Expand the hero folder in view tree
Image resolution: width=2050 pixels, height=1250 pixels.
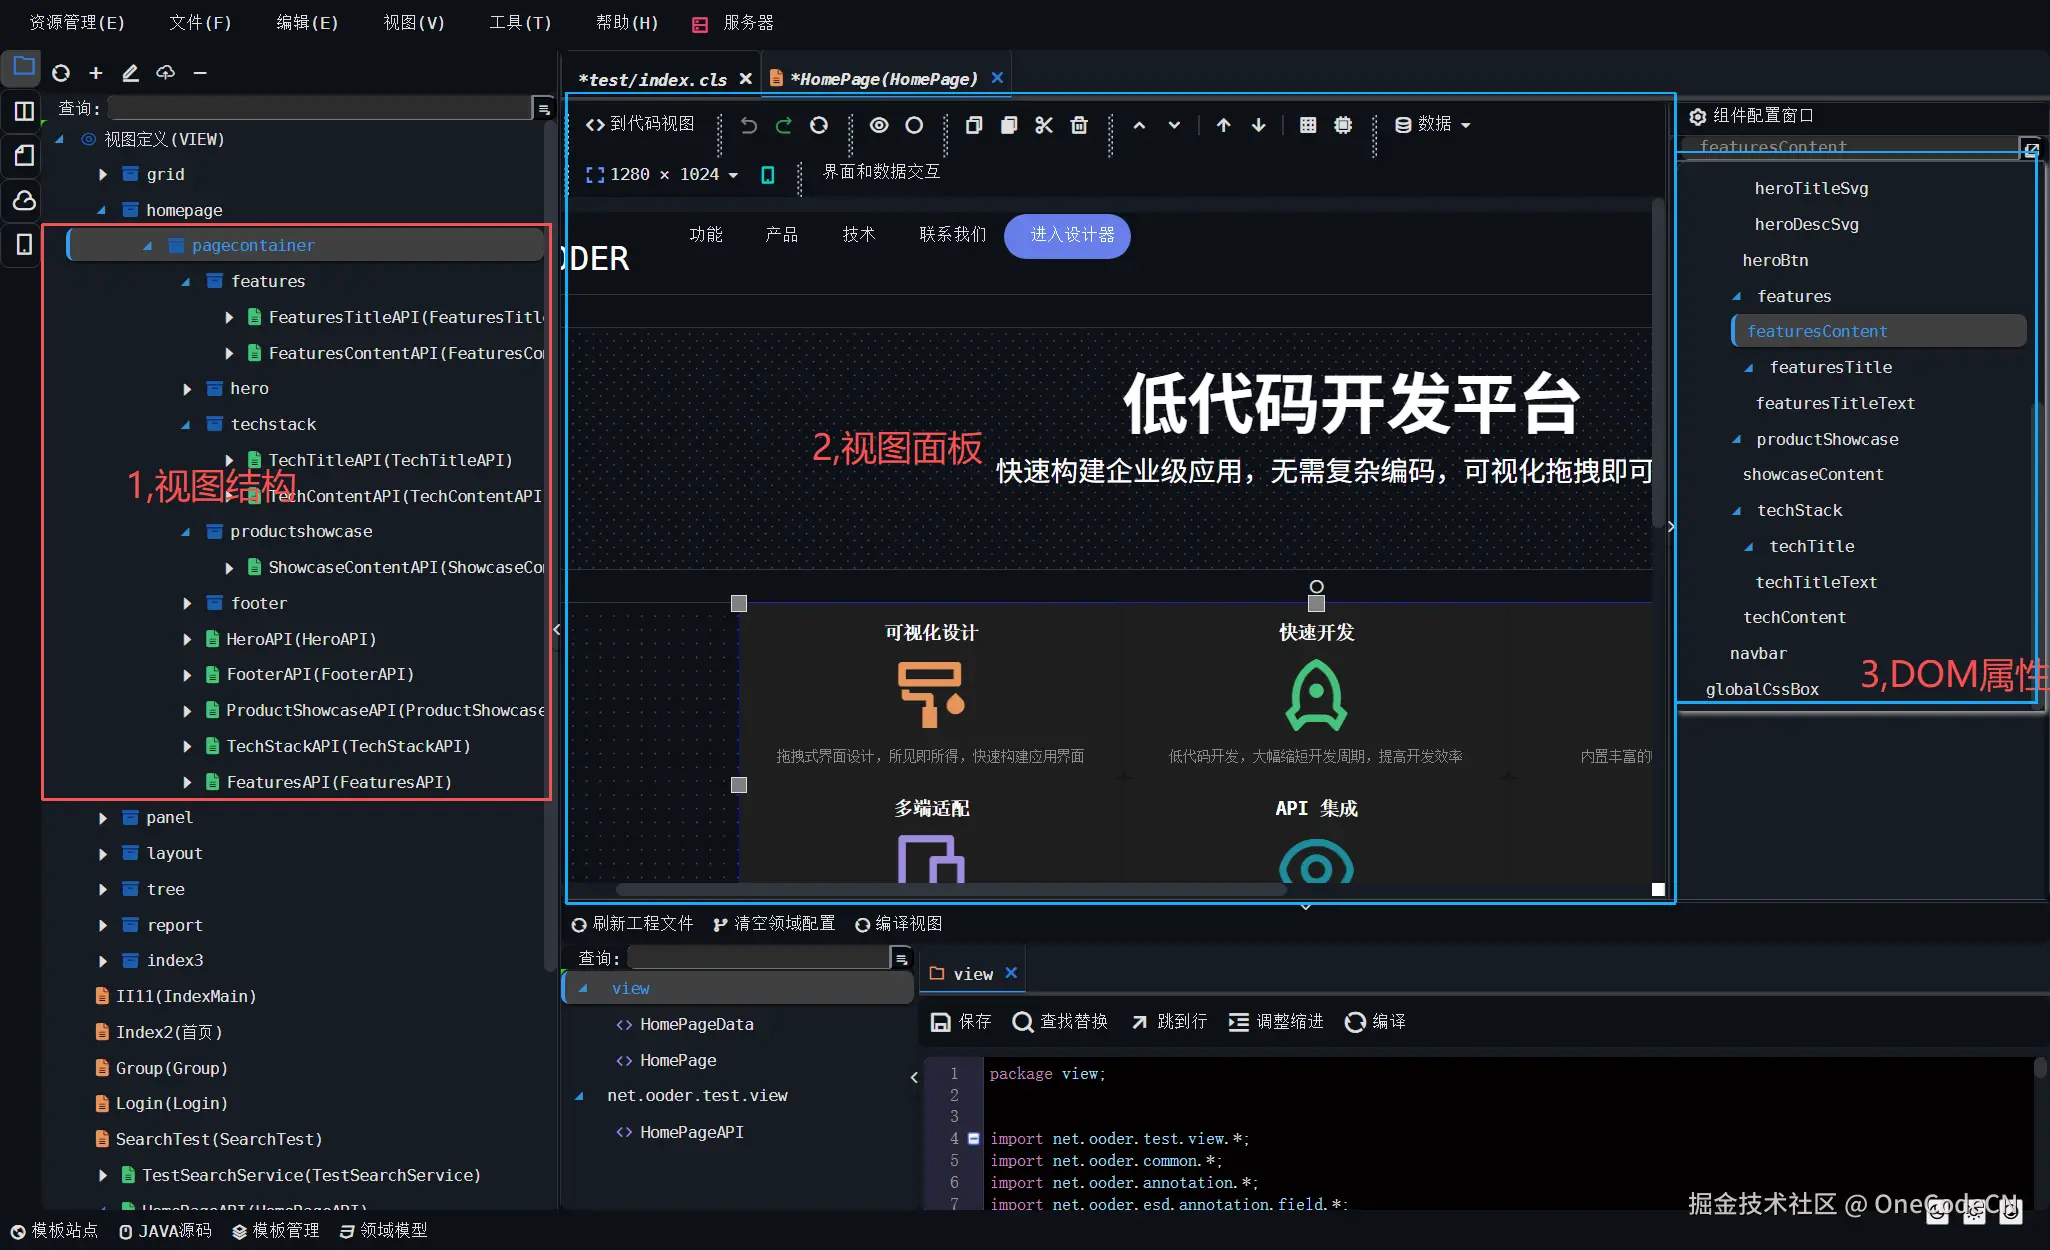point(187,389)
